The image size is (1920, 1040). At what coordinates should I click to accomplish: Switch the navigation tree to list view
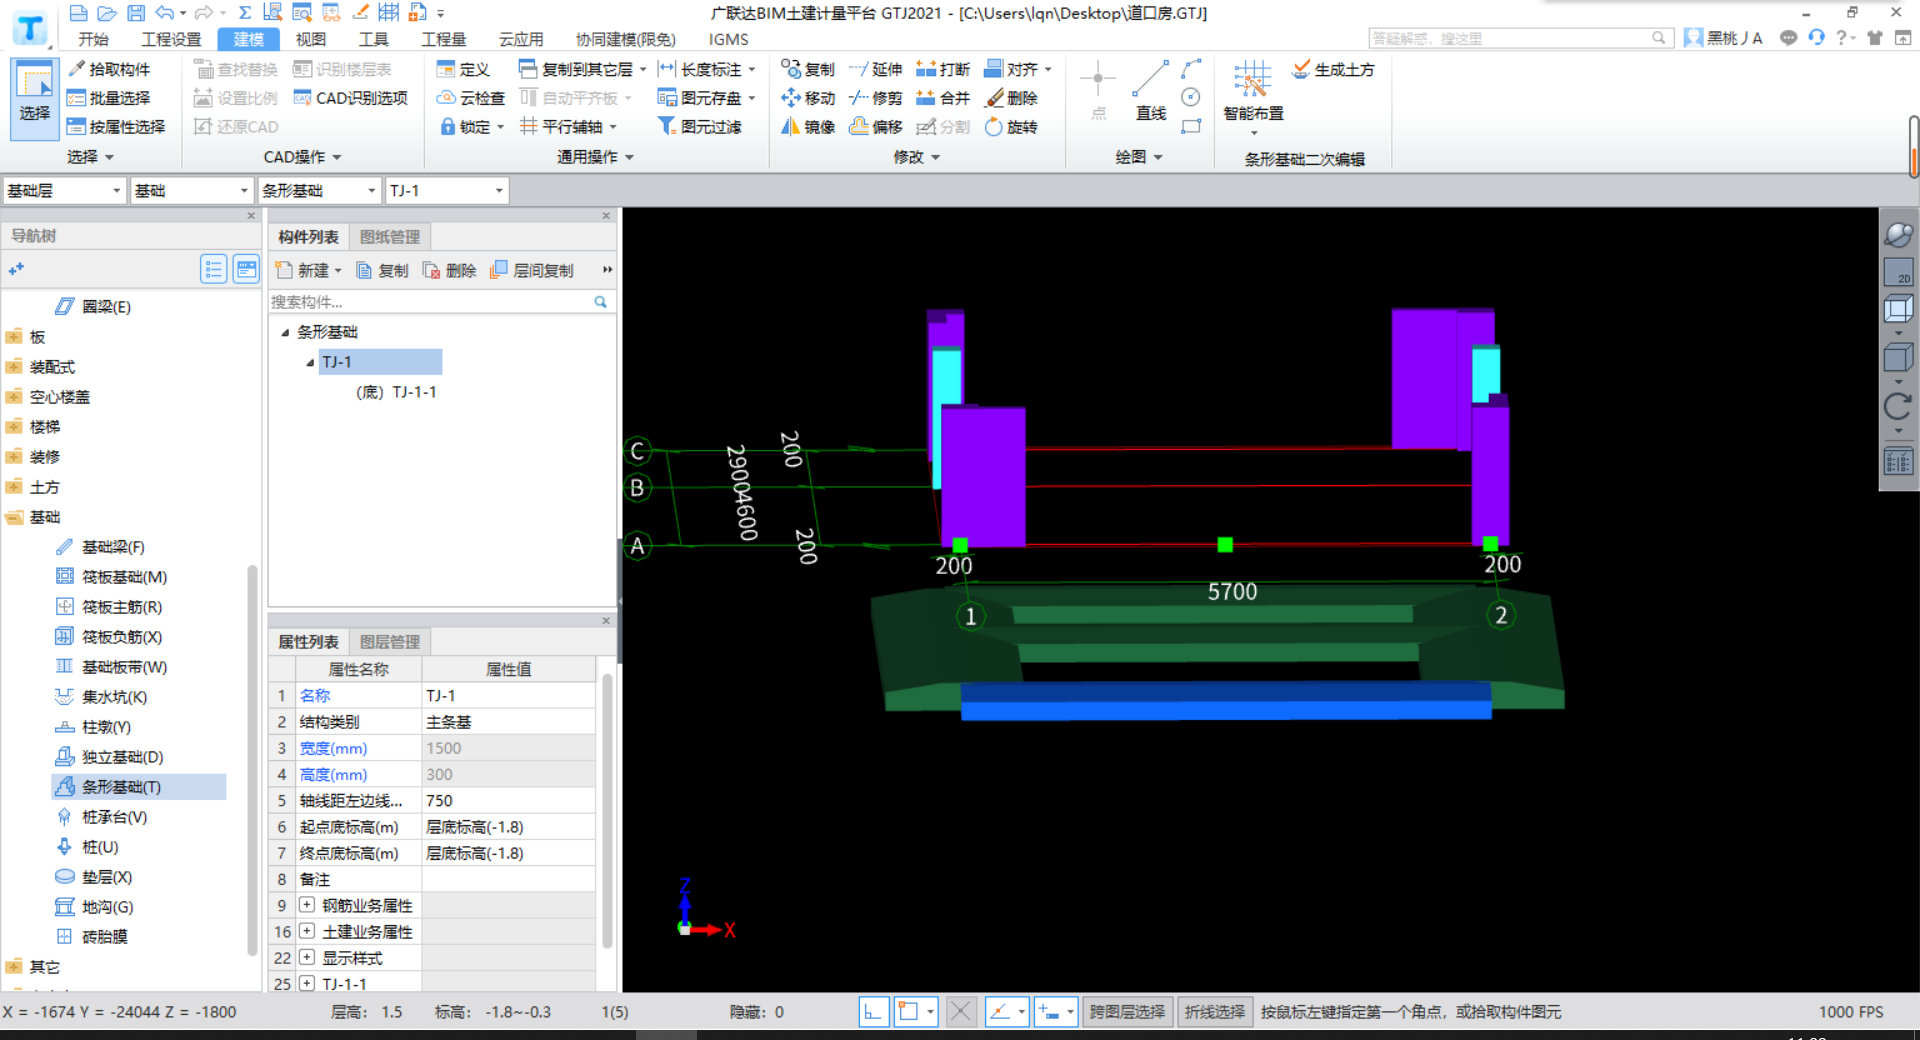(213, 269)
